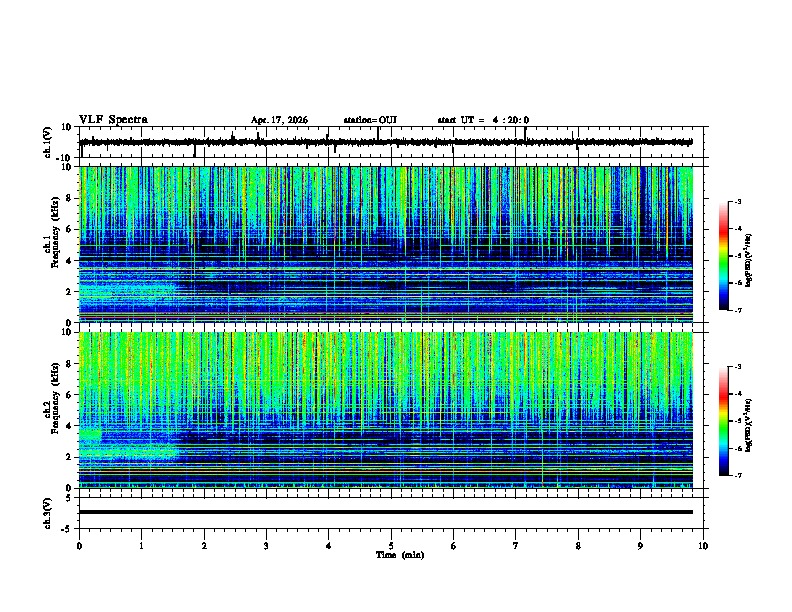This screenshot has width=792, height=612.
Task: Click the ch.3(V) axis label
Action: 47,513
